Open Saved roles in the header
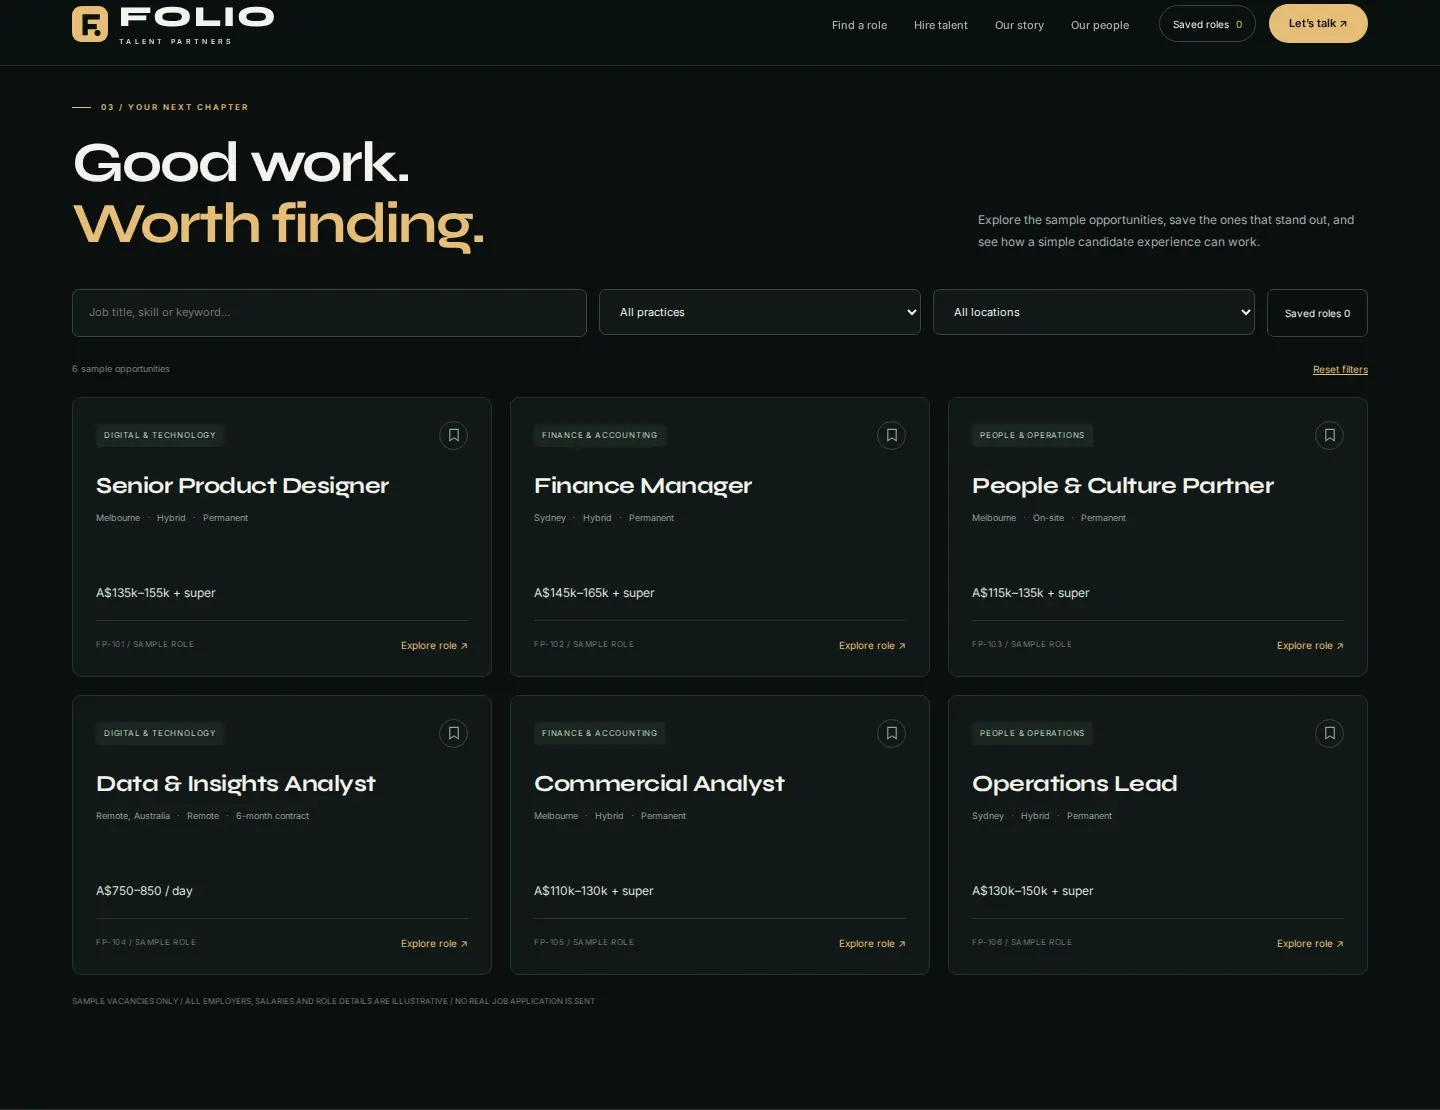The height and width of the screenshot is (1110, 1440). click(x=1207, y=24)
